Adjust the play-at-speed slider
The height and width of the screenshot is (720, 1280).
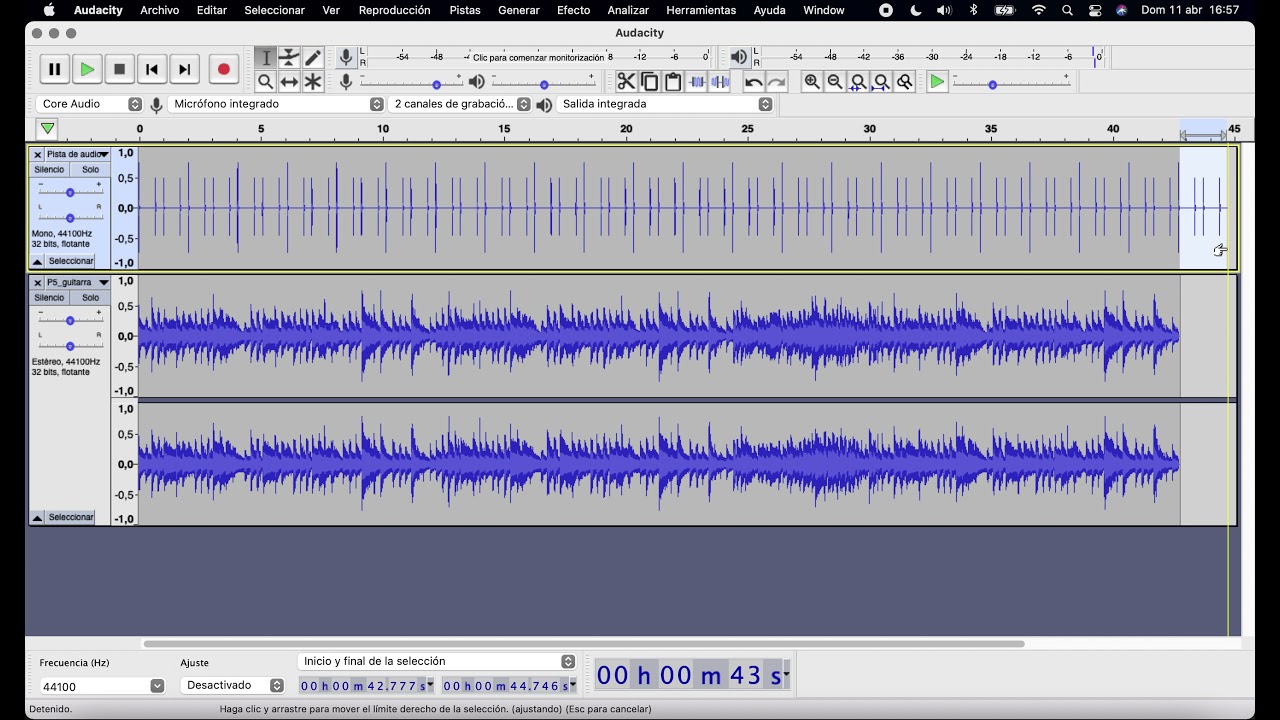(1011, 83)
